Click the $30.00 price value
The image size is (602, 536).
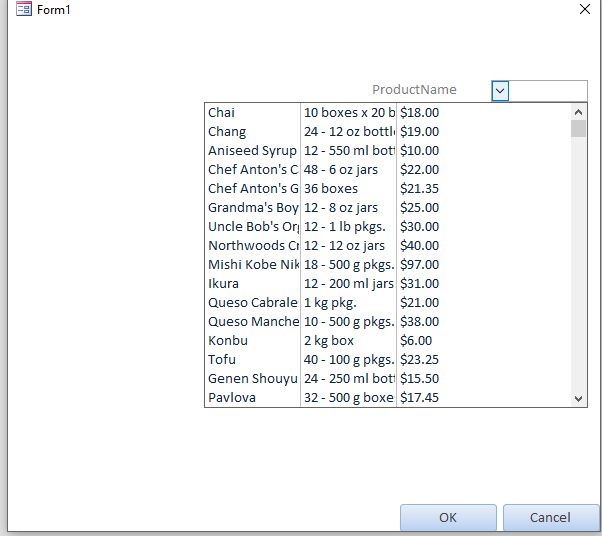419,227
